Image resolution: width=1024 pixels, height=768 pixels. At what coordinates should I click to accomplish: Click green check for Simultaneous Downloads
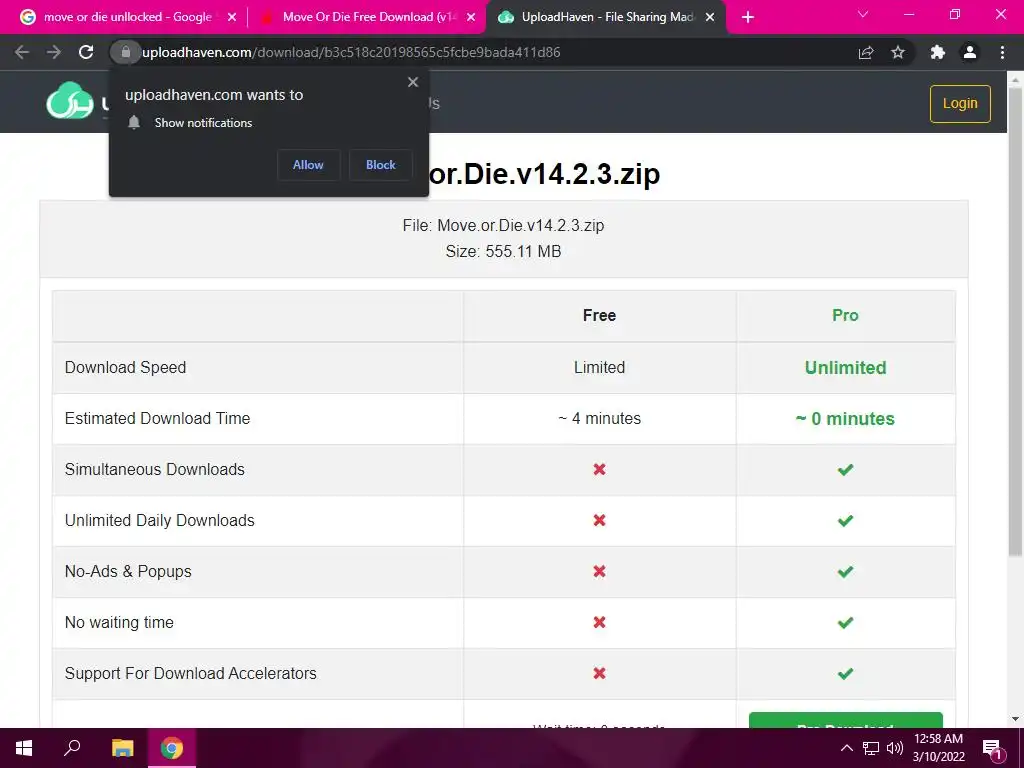click(845, 470)
